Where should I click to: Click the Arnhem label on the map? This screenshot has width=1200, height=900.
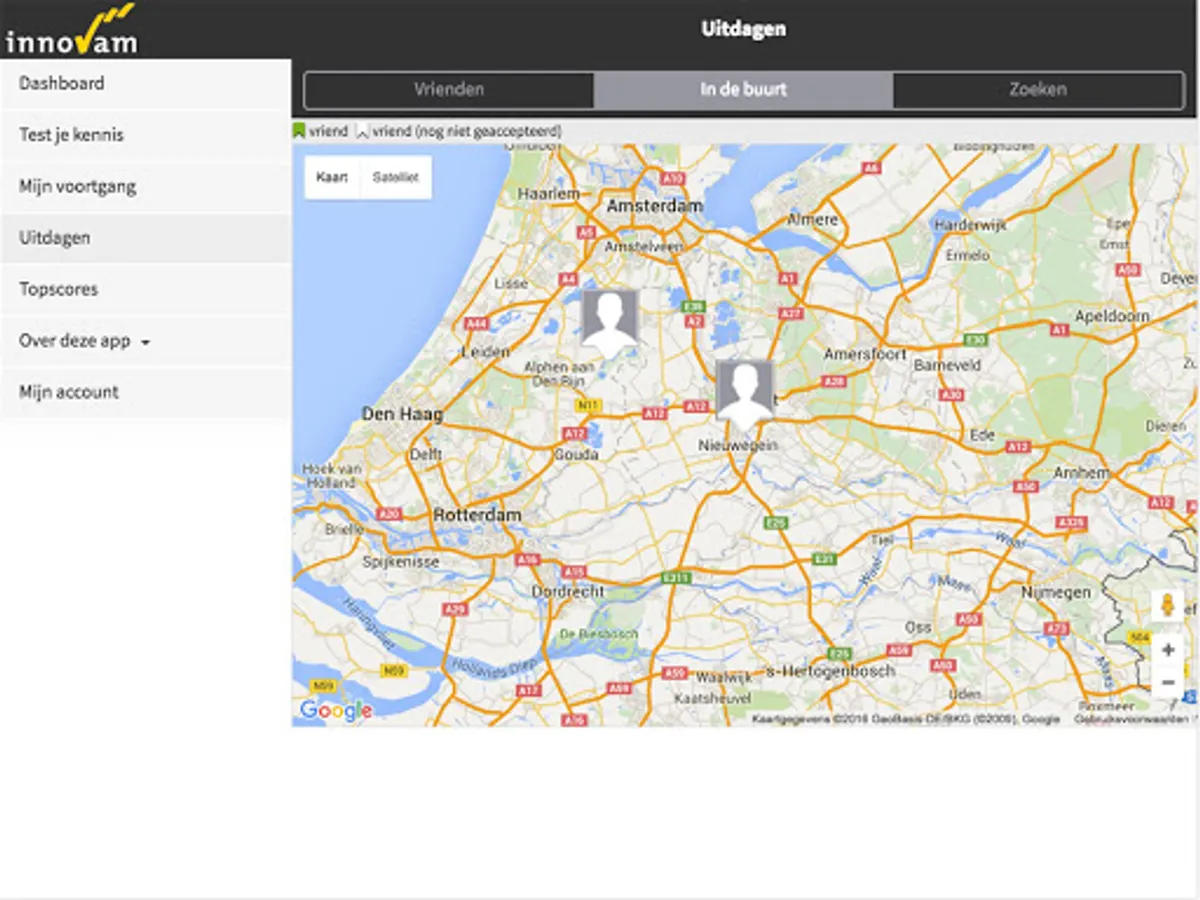point(1080,472)
